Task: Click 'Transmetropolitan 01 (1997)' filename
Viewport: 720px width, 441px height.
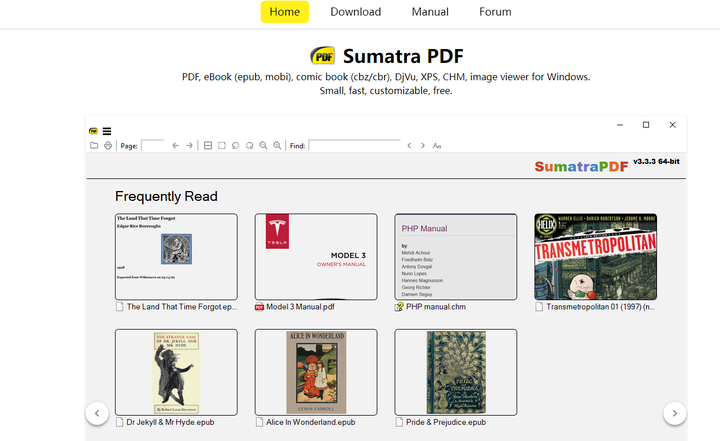Action: pos(600,307)
